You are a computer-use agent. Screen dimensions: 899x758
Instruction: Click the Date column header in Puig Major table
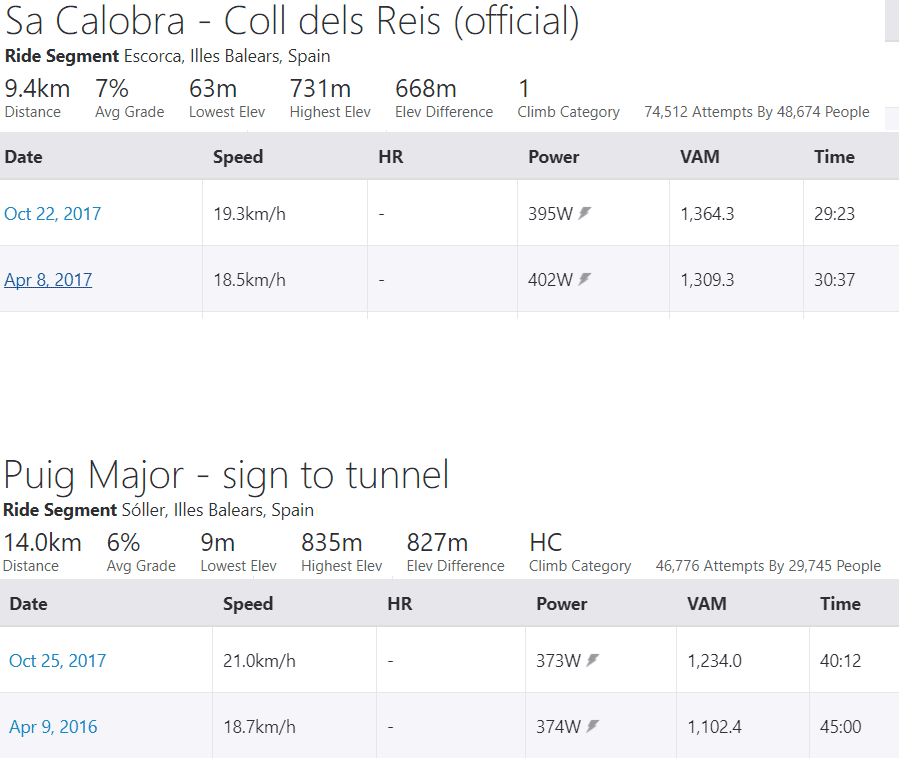(29, 604)
